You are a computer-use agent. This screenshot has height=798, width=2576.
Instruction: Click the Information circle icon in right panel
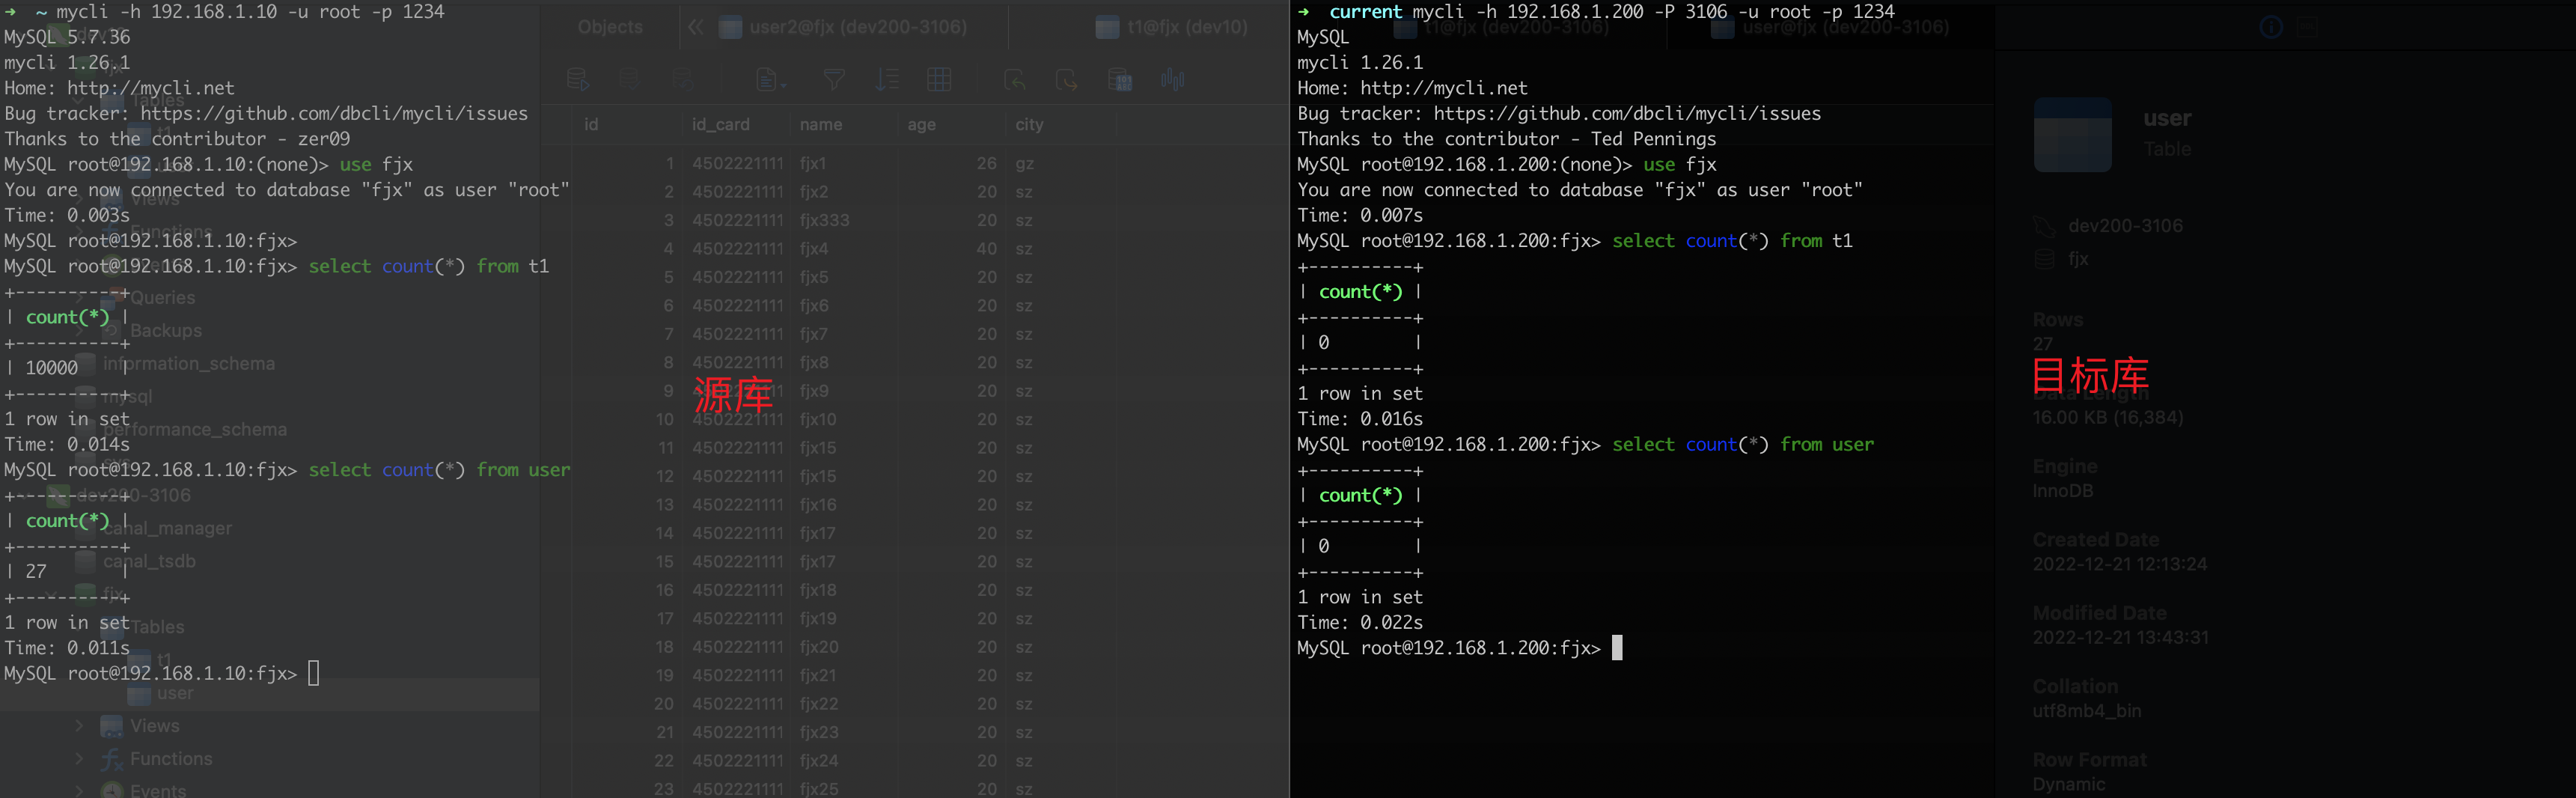(x=2271, y=27)
